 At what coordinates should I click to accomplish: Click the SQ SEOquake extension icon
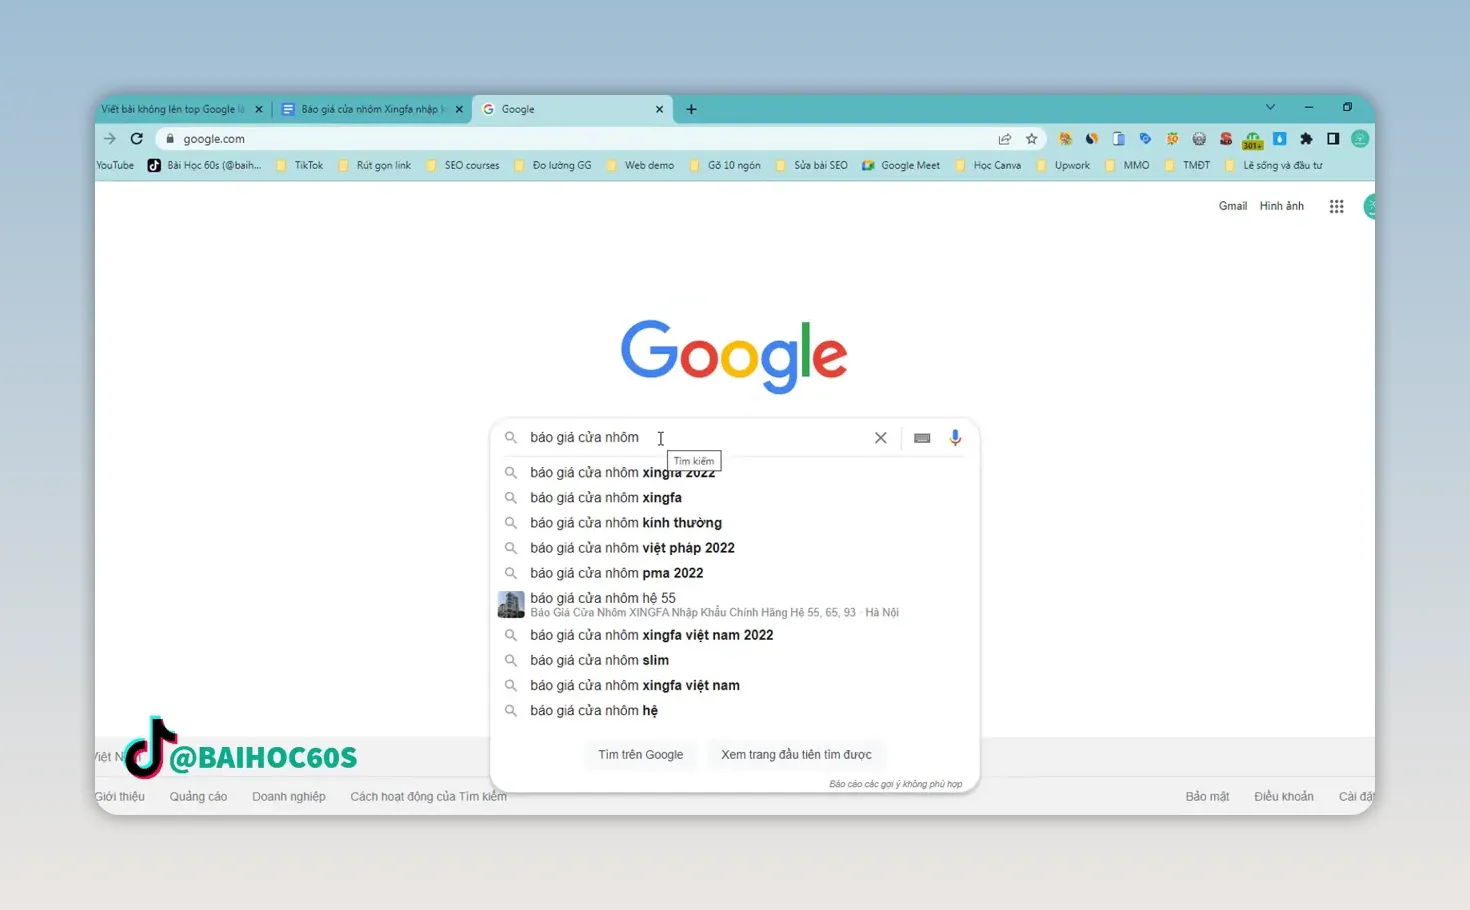tap(1172, 139)
